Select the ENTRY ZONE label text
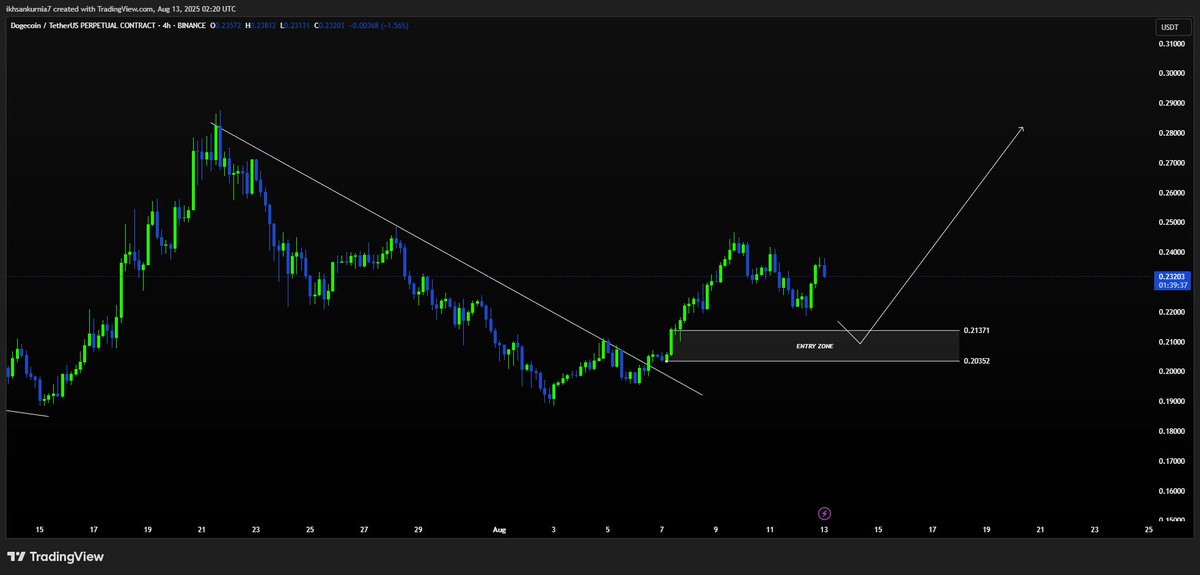Viewport: 1200px width, 575px height. click(814, 346)
